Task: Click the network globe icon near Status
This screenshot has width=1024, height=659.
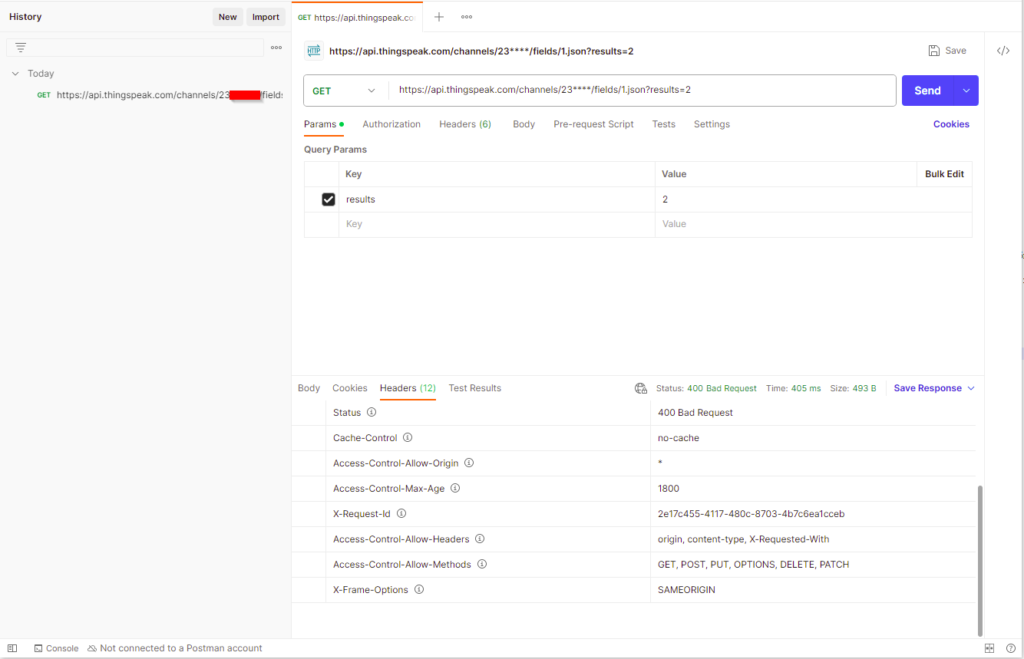Action: [641, 388]
